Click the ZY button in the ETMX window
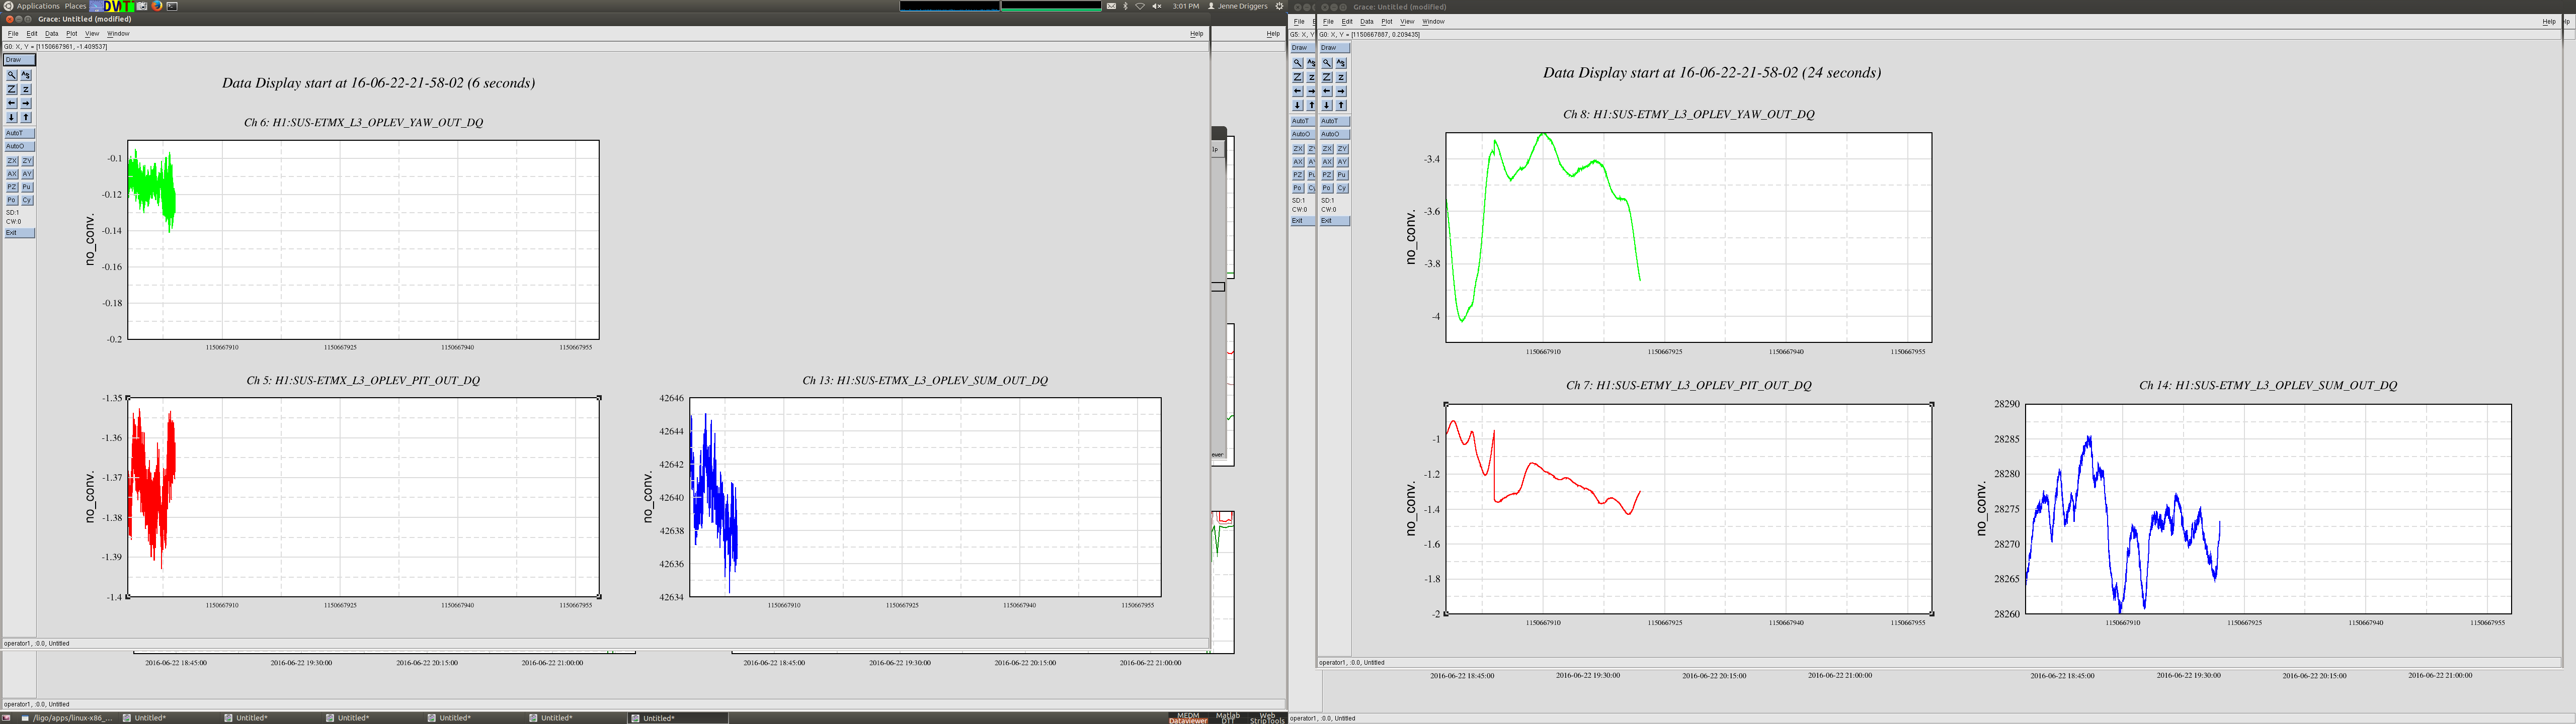Viewport: 2576px width, 724px height. click(27, 161)
